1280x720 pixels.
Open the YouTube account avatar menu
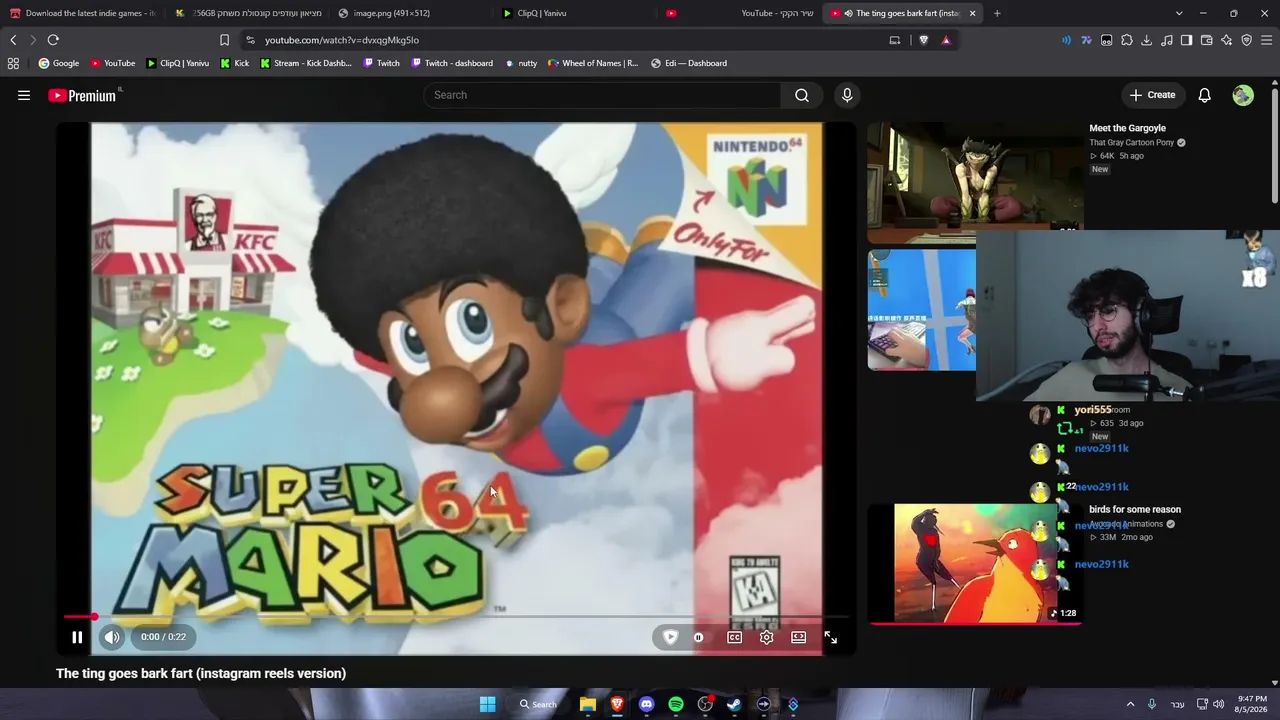pos(1243,95)
